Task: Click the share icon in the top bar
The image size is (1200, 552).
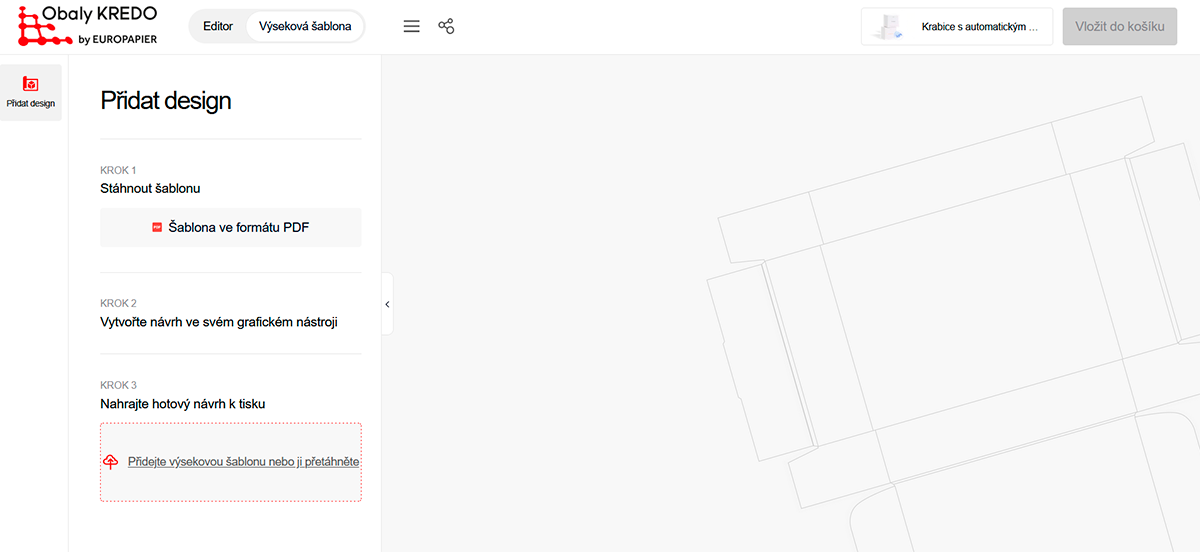Action: click(x=446, y=27)
